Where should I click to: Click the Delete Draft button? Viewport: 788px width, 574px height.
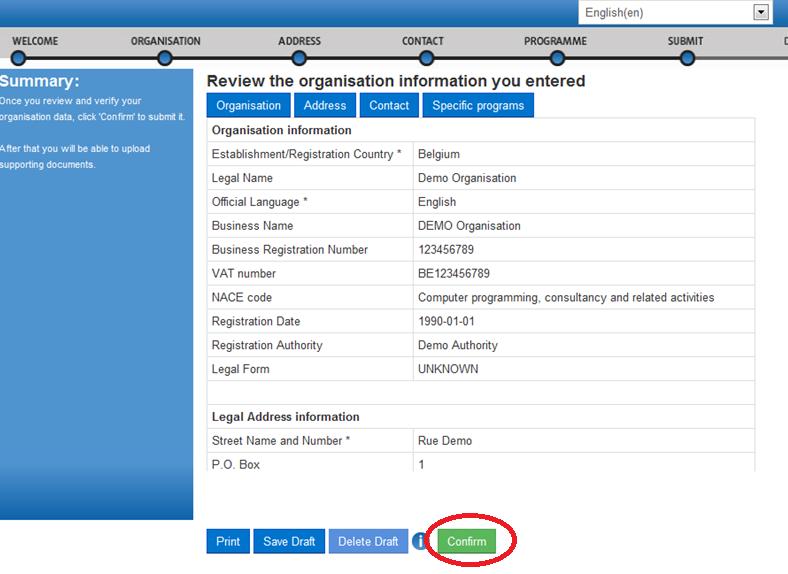pyautogui.click(x=368, y=541)
